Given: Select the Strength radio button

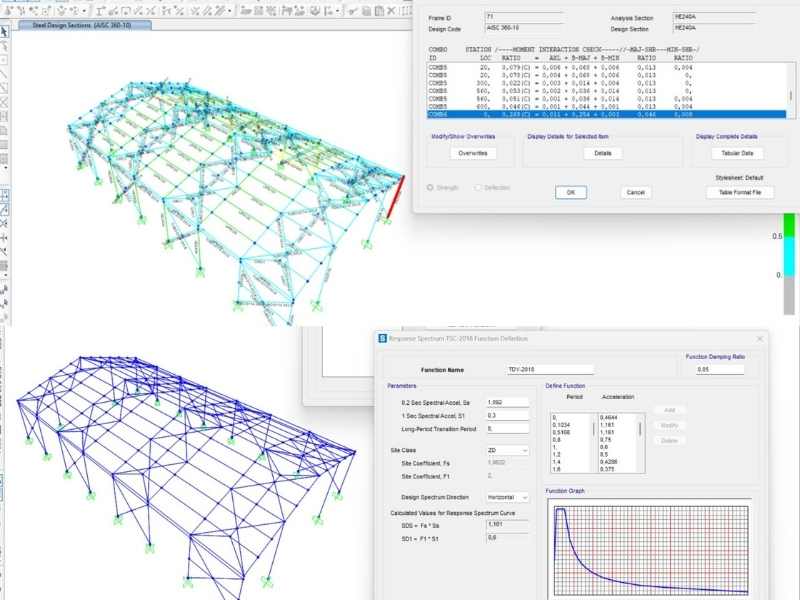Looking at the screenshot, I should (431, 187).
